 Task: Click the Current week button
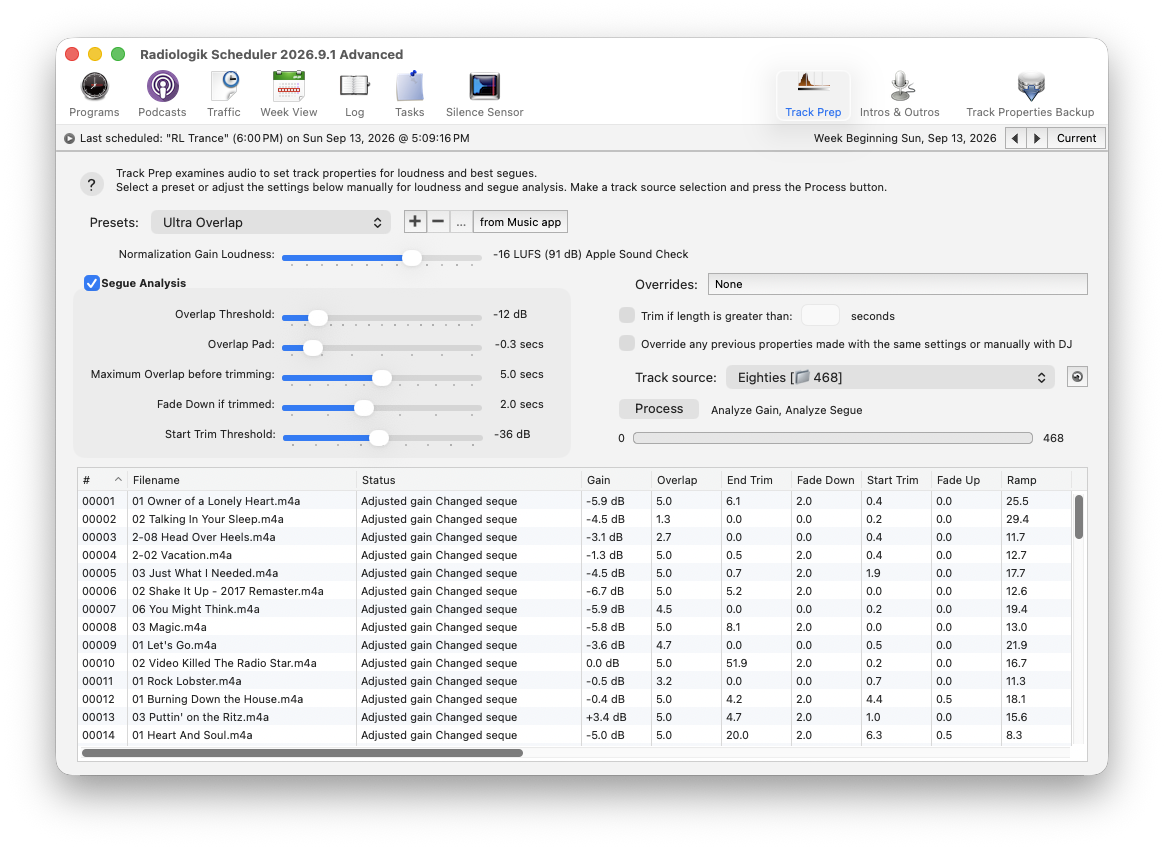(x=1076, y=138)
